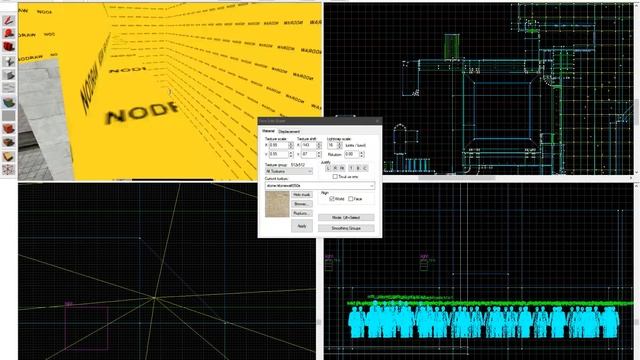Switch to the Material tab
The image size is (640, 360).
(268, 131)
